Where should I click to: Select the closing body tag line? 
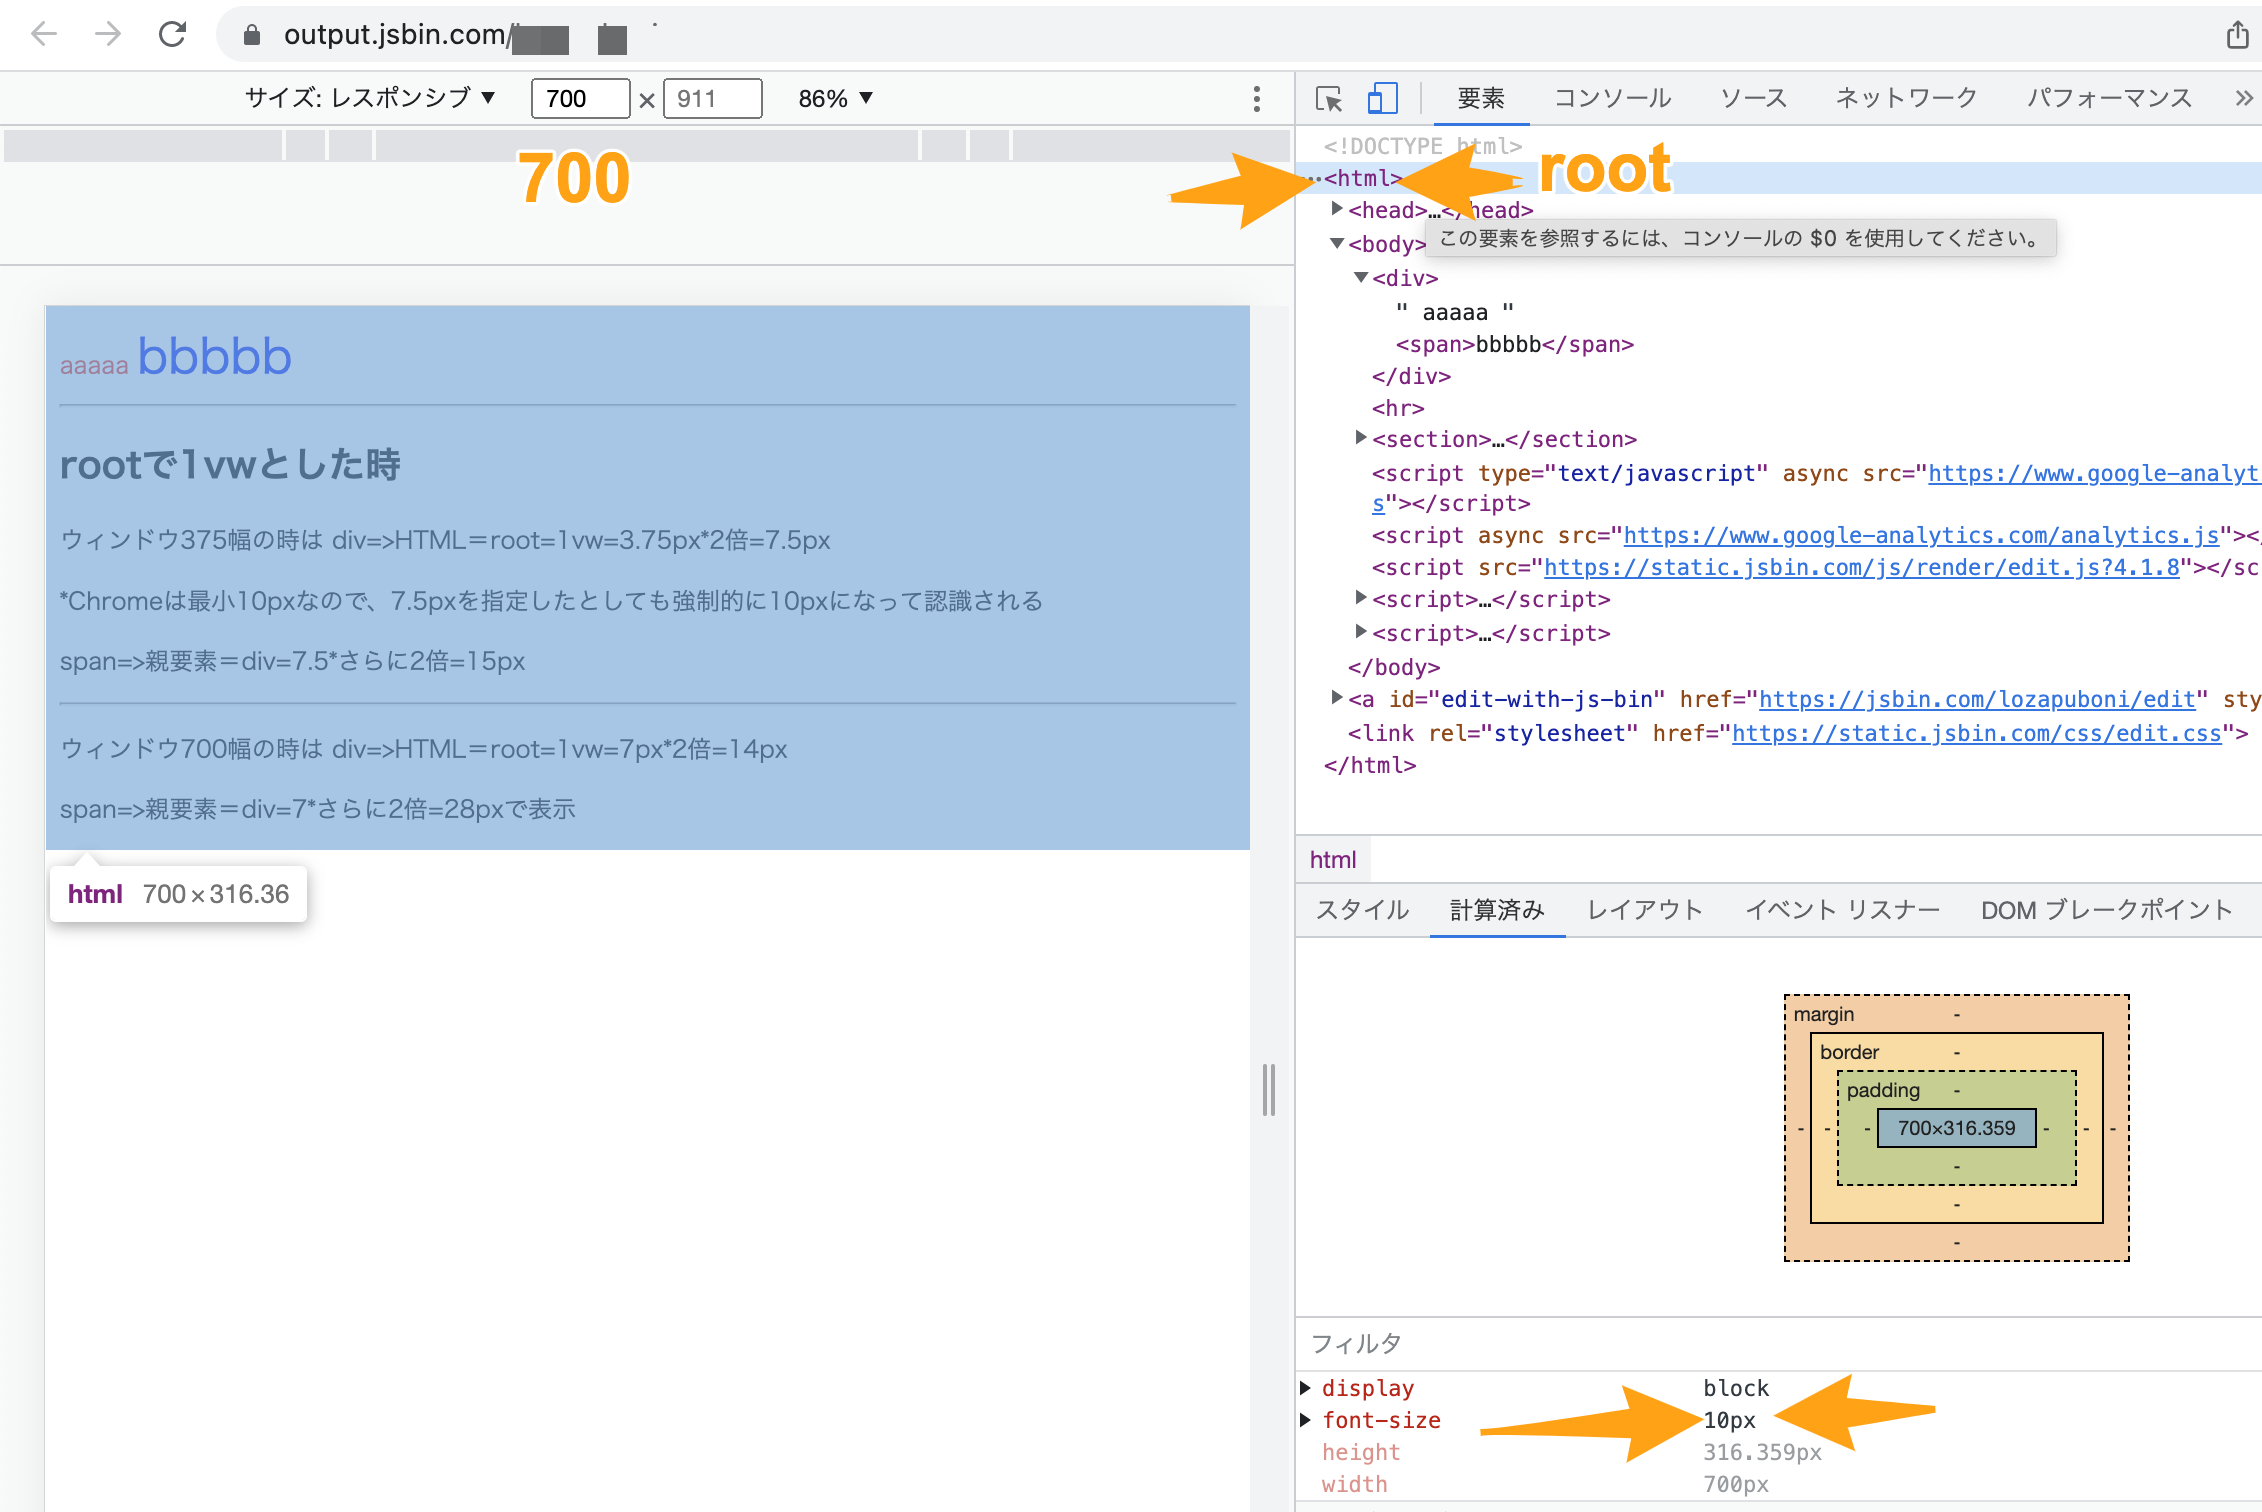tap(1394, 667)
